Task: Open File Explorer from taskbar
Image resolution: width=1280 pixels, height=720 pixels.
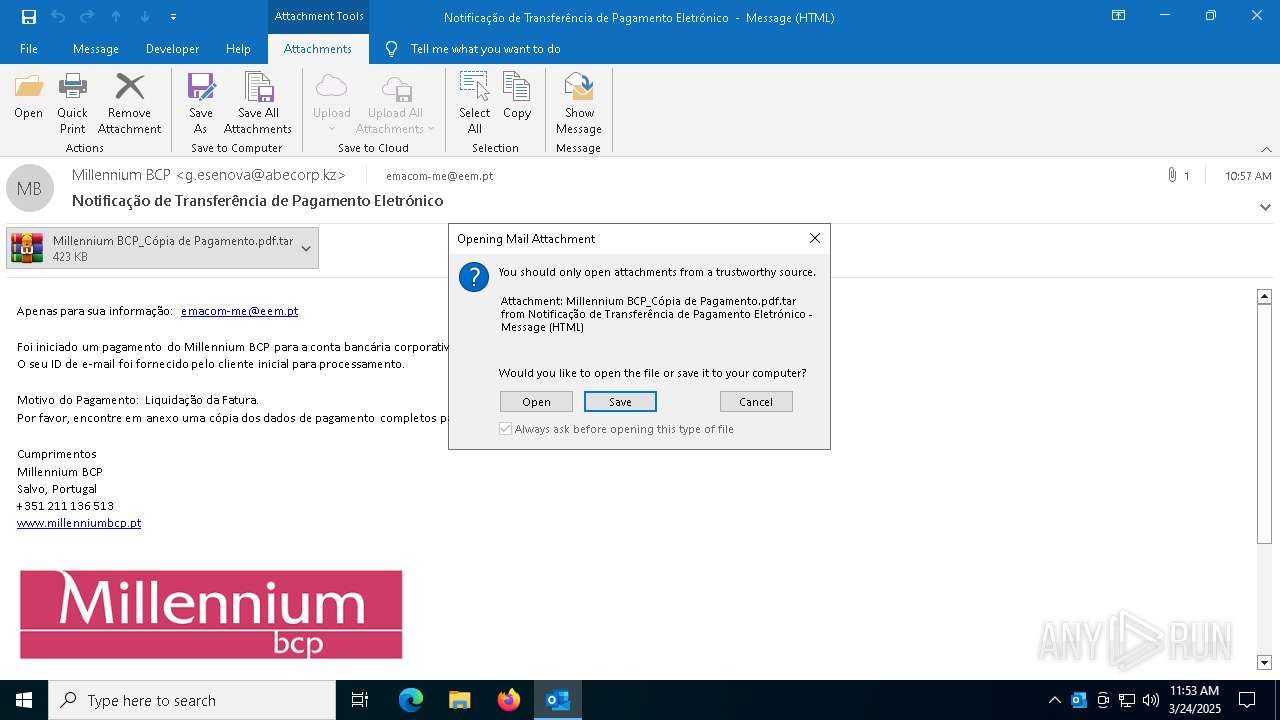Action: [x=459, y=700]
